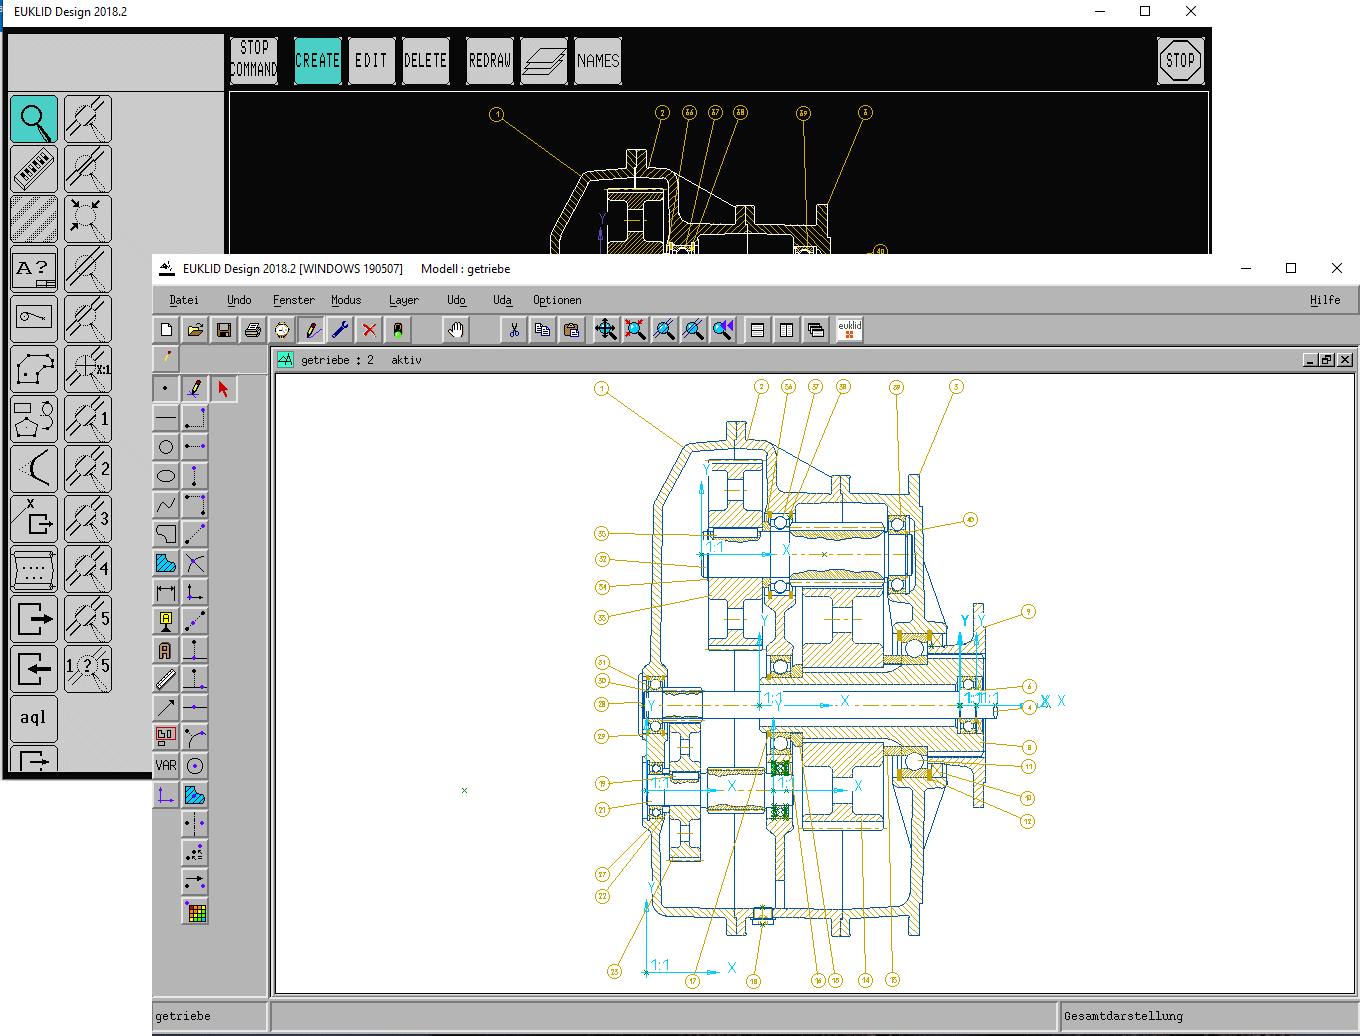Select the intersection point snap tool
Screen dimensions: 1360x1036
click(195, 563)
